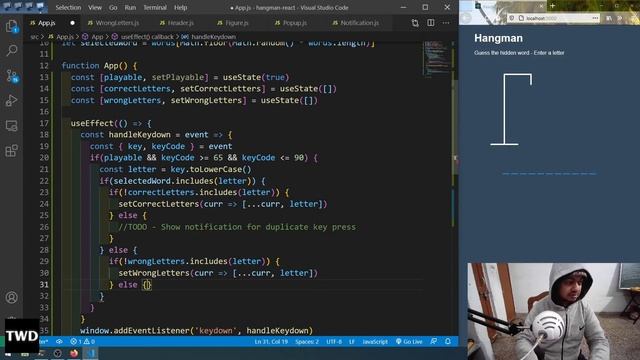Viewport: 640px width, 360px height.
Task: Click the hidden word letter blanks
Action: click(549, 174)
